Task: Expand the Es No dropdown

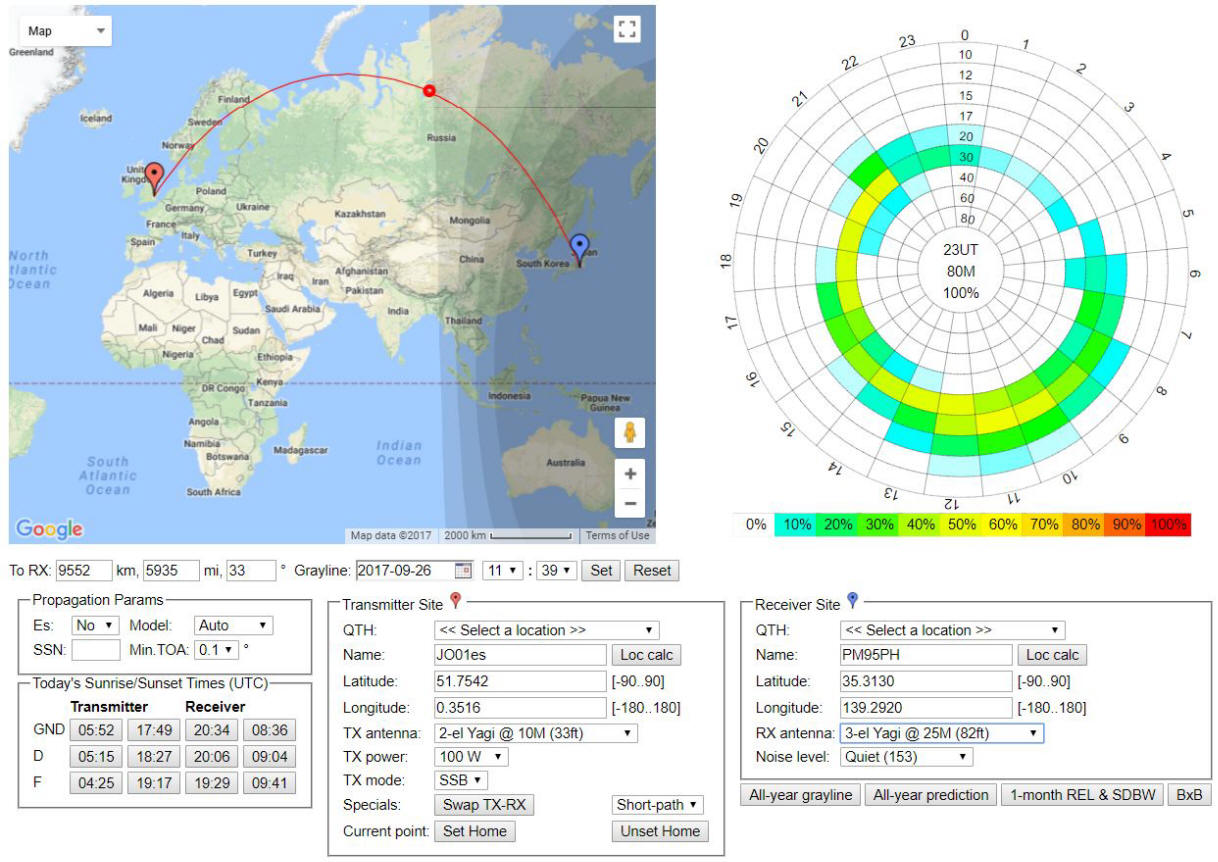Action: click(x=96, y=625)
